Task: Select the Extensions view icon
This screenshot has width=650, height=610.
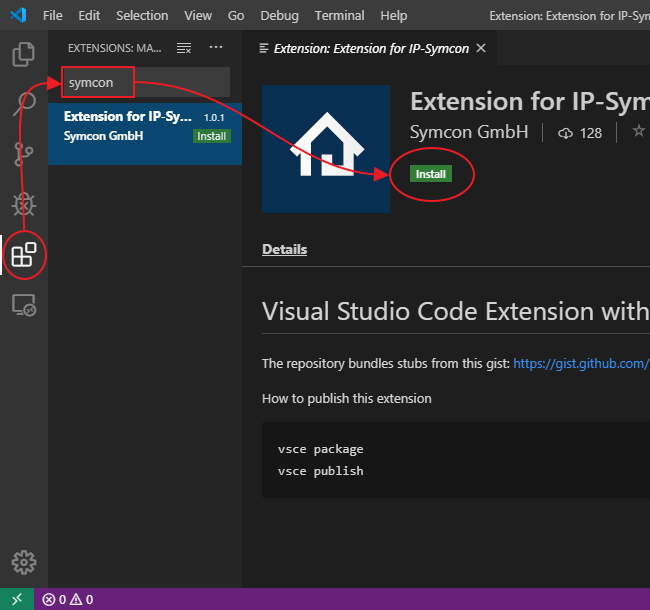Action: coord(24,255)
